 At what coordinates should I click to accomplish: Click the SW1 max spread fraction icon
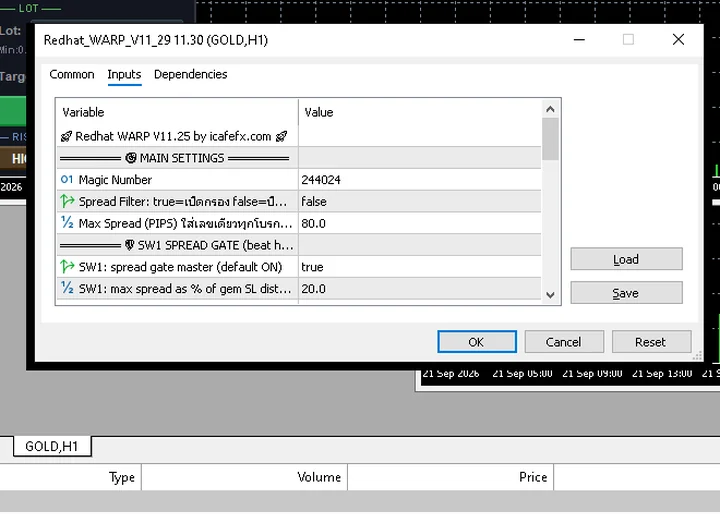pos(67,288)
